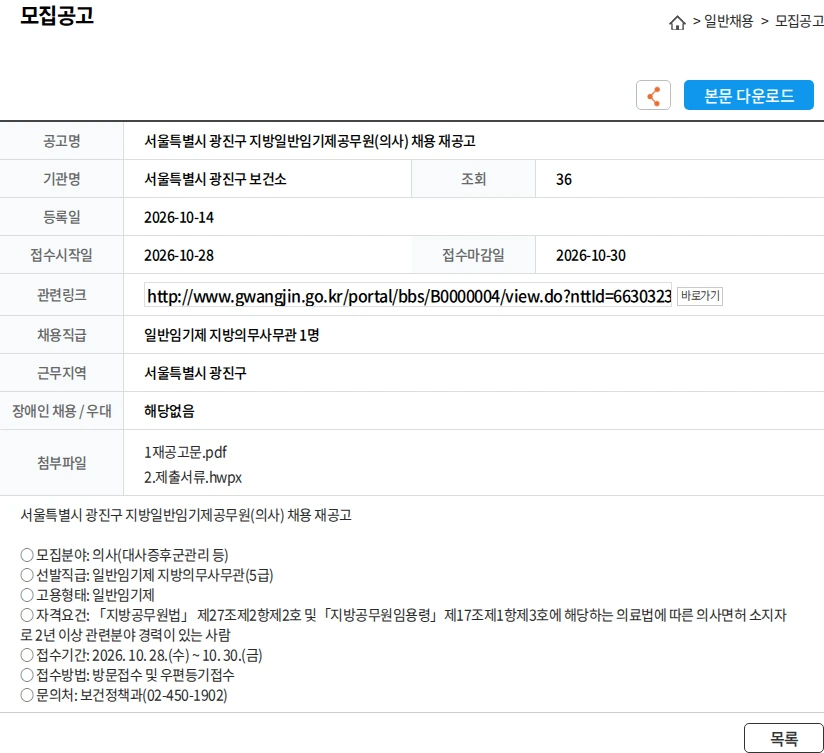Click the 공고명 label cell

pyautogui.click(x=61, y=141)
